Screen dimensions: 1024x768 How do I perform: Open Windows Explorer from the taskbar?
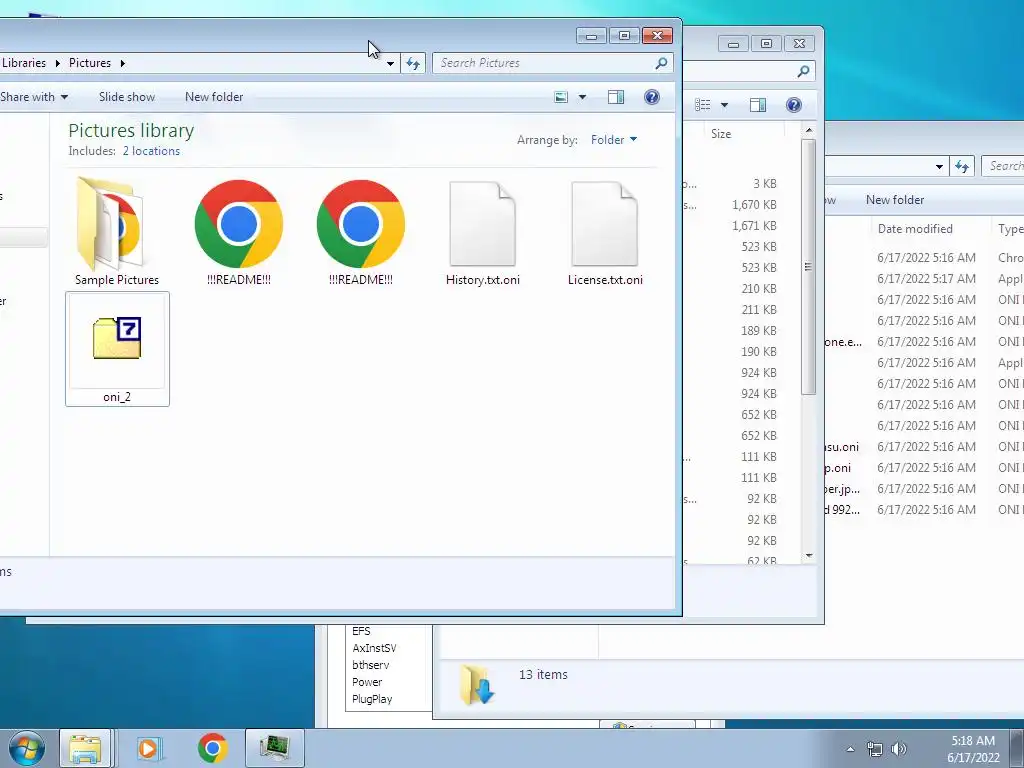pos(86,748)
